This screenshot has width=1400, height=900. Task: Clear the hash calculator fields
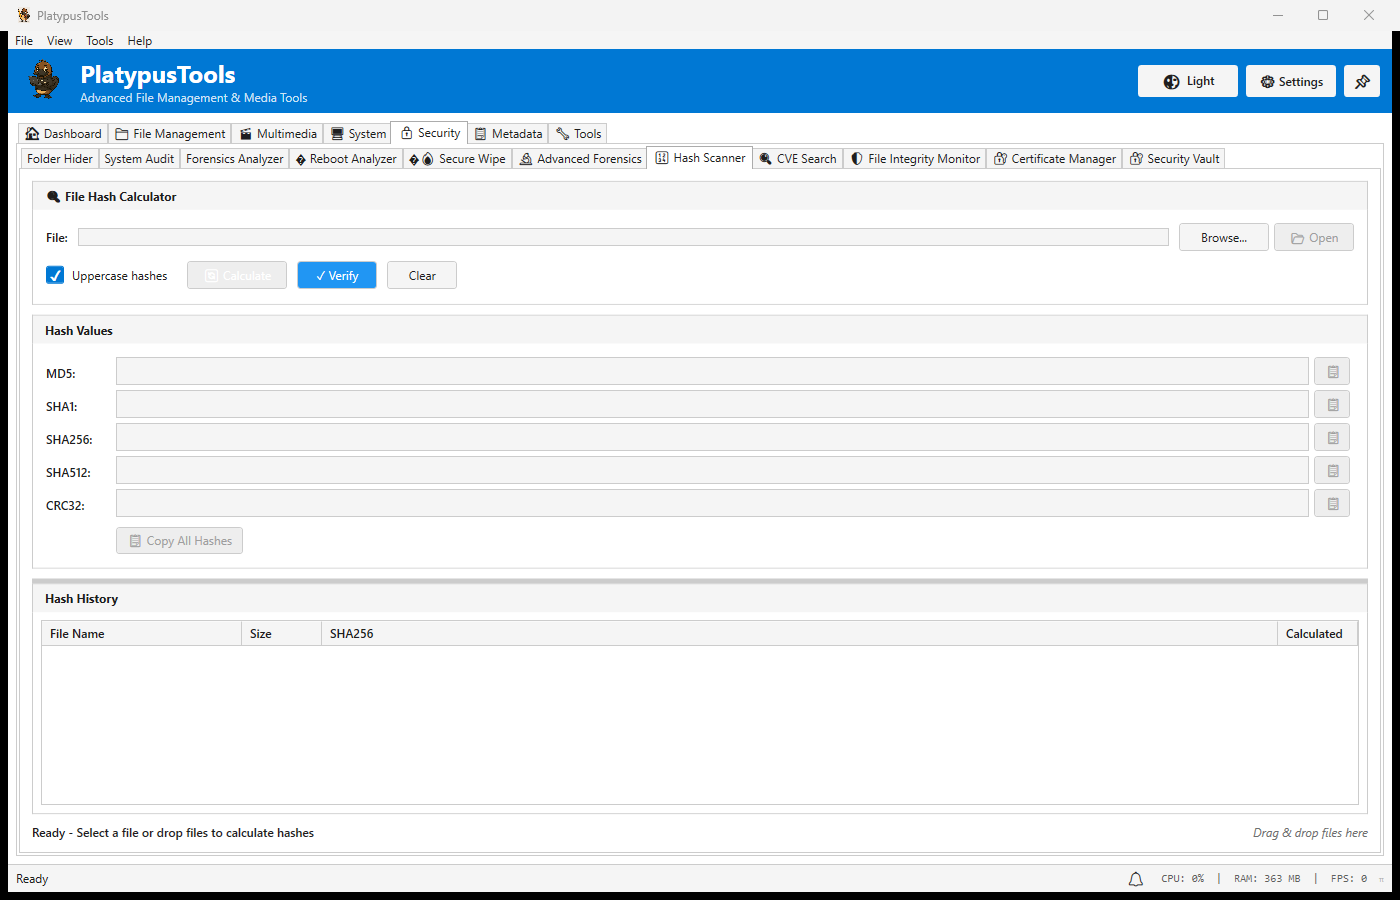pos(421,275)
